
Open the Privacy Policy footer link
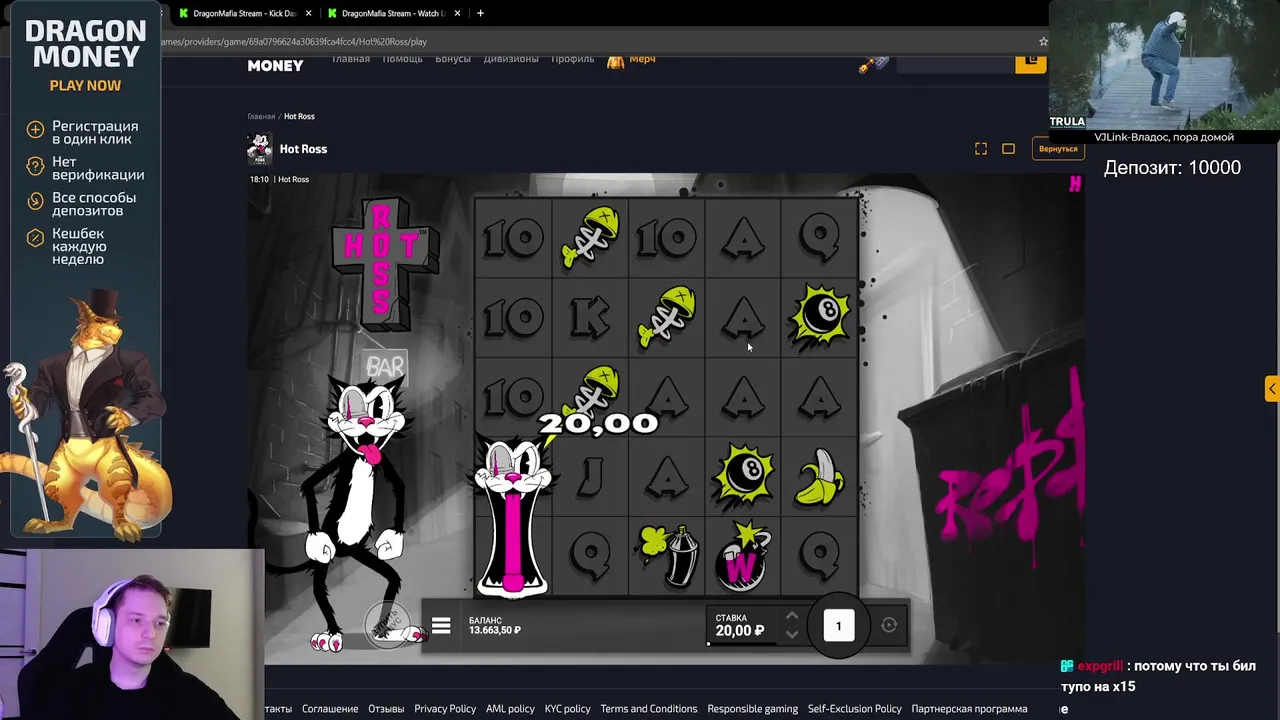click(445, 709)
